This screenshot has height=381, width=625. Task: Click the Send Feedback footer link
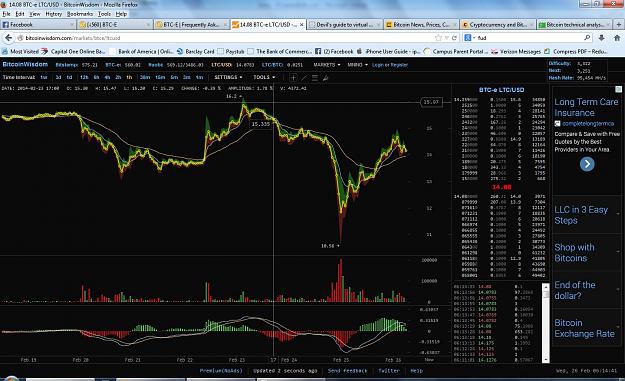(x=347, y=371)
